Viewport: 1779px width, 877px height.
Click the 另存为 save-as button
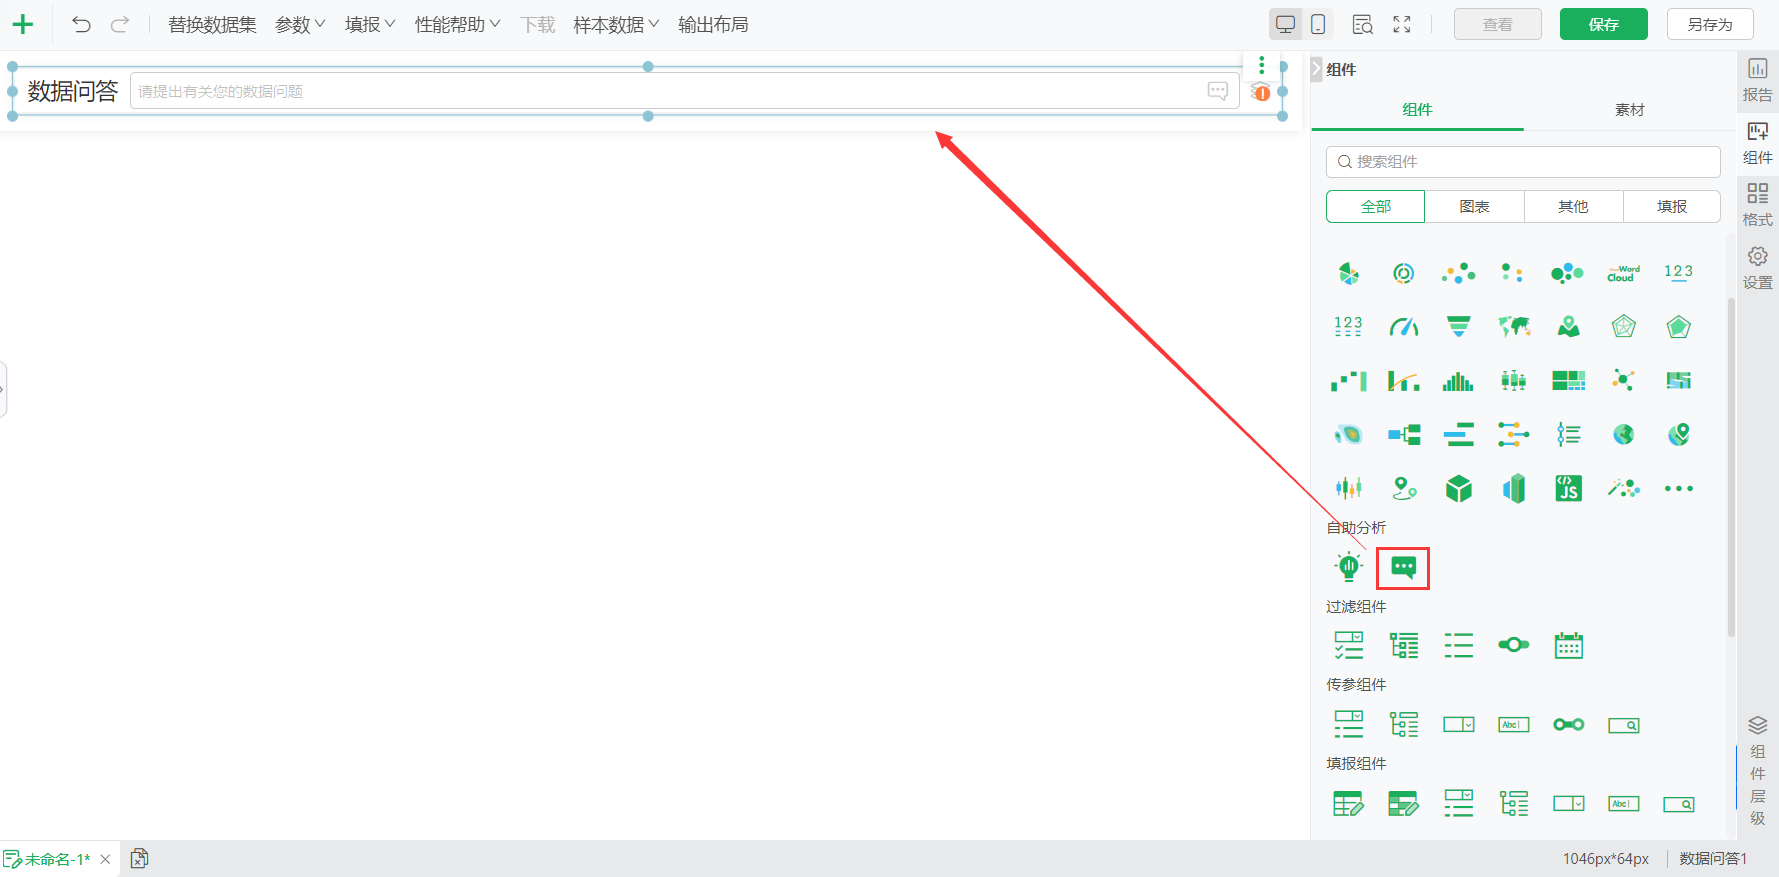point(1710,25)
